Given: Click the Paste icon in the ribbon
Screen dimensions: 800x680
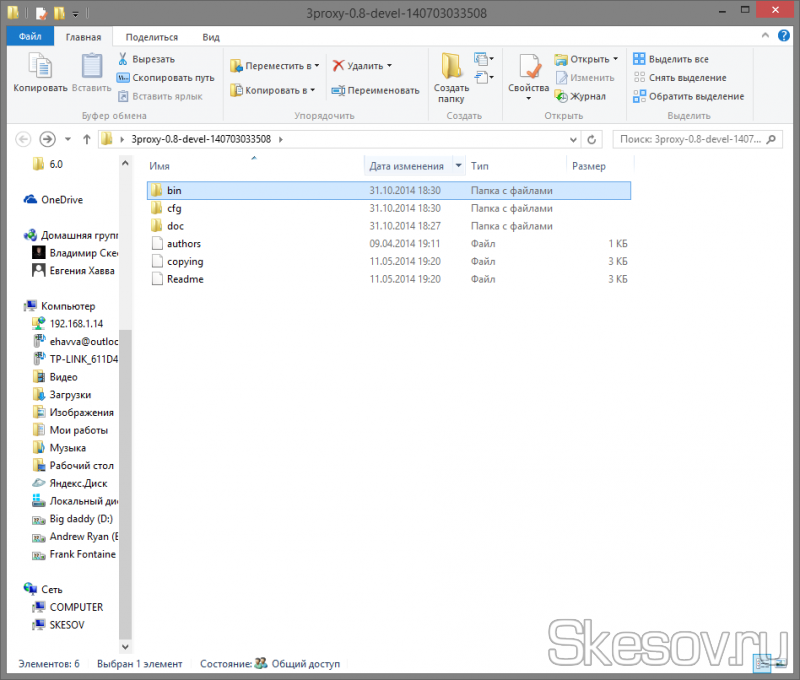Looking at the screenshot, I should 91,70.
